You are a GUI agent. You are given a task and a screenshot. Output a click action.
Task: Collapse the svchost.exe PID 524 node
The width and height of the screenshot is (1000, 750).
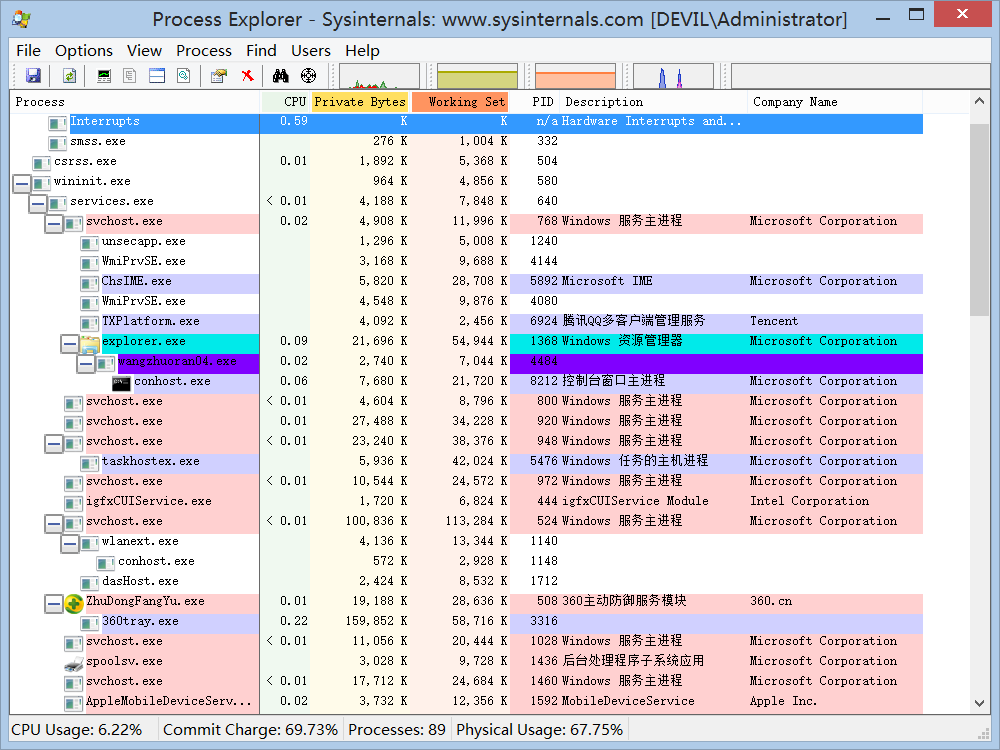tap(54, 524)
